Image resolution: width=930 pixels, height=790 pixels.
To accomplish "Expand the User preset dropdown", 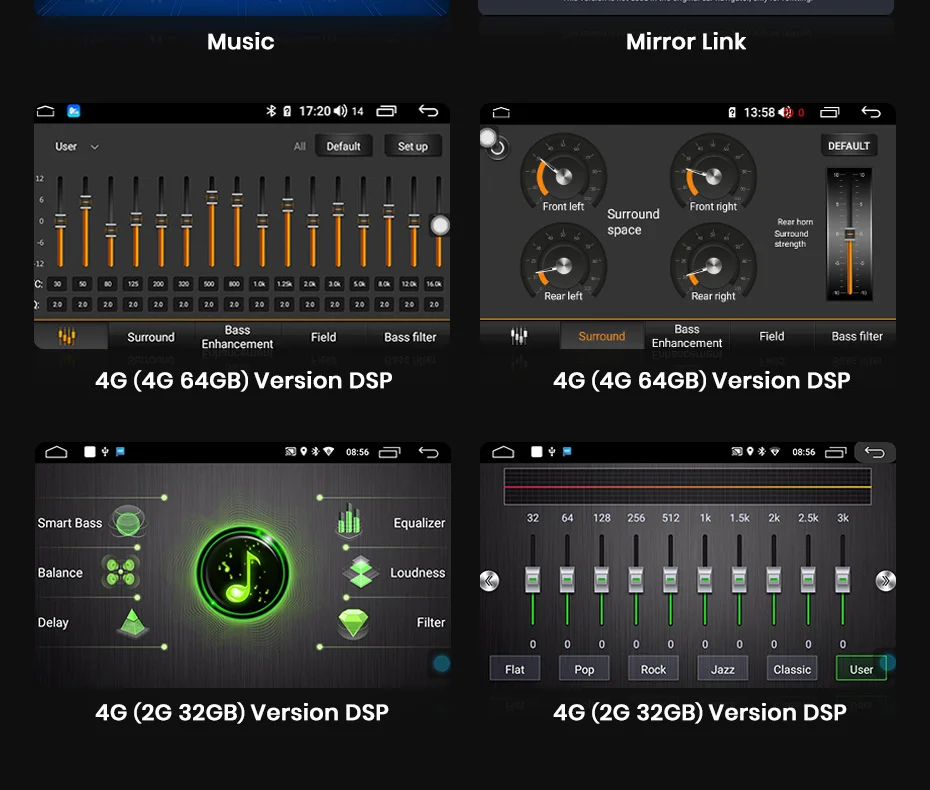I will pos(77,146).
